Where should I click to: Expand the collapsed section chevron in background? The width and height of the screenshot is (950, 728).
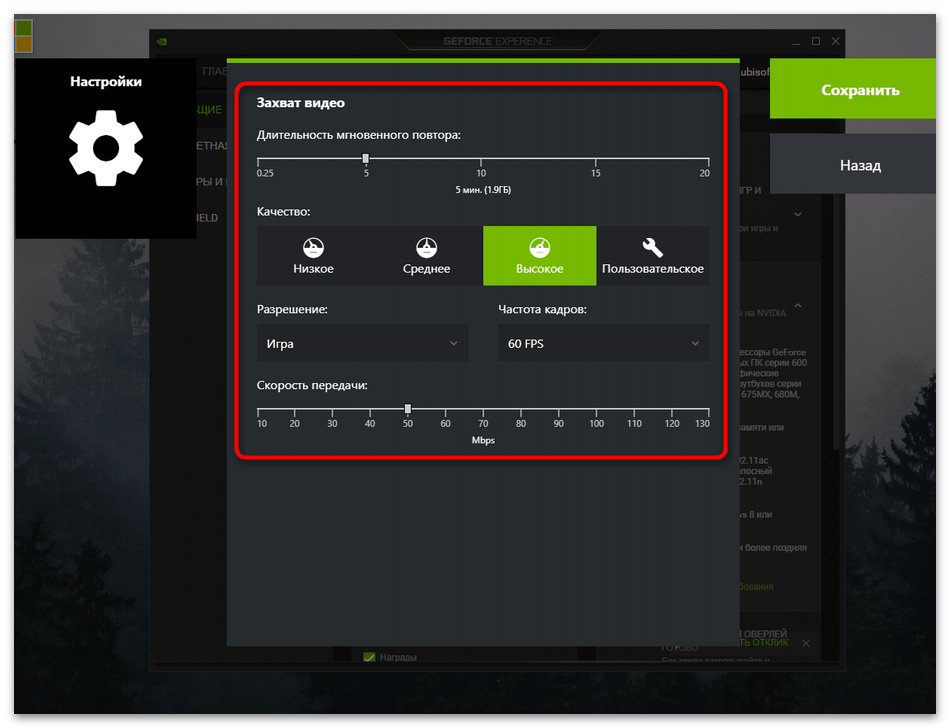pyautogui.click(x=798, y=213)
